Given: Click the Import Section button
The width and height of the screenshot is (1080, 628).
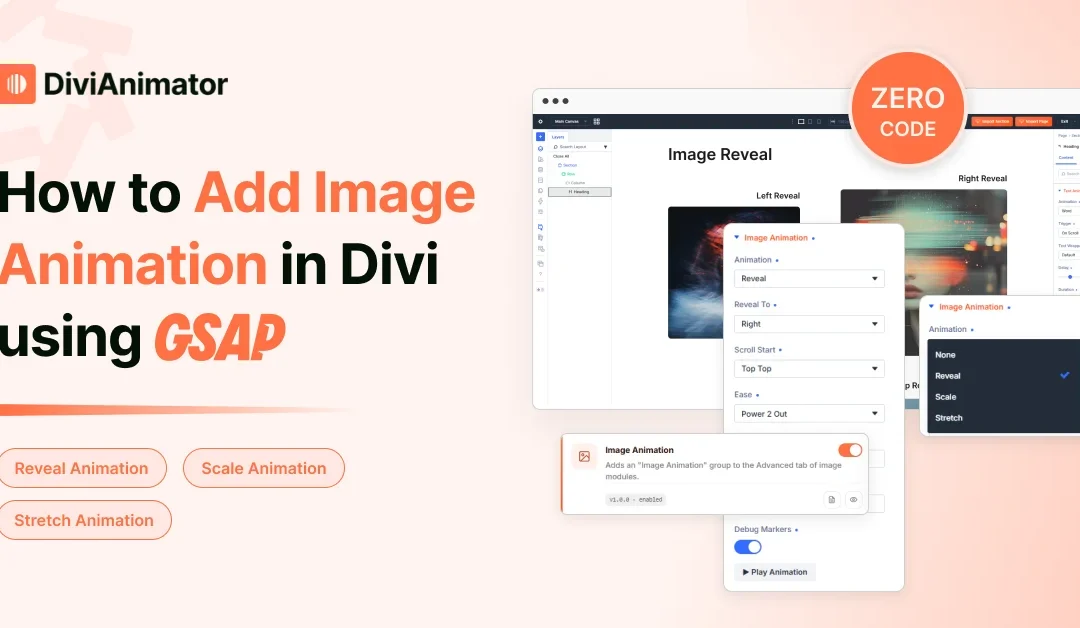Looking at the screenshot, I should coord(992,121).
